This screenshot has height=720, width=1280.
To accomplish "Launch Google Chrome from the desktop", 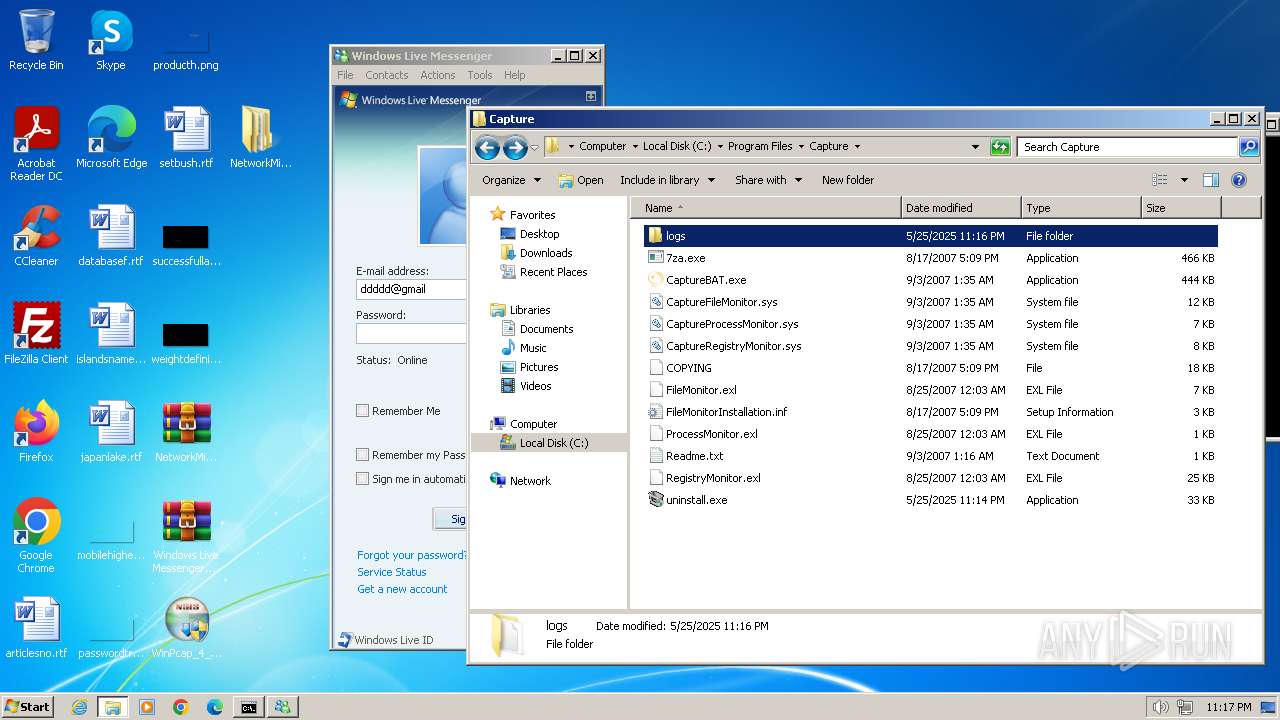I will click(x=36, y=536).
